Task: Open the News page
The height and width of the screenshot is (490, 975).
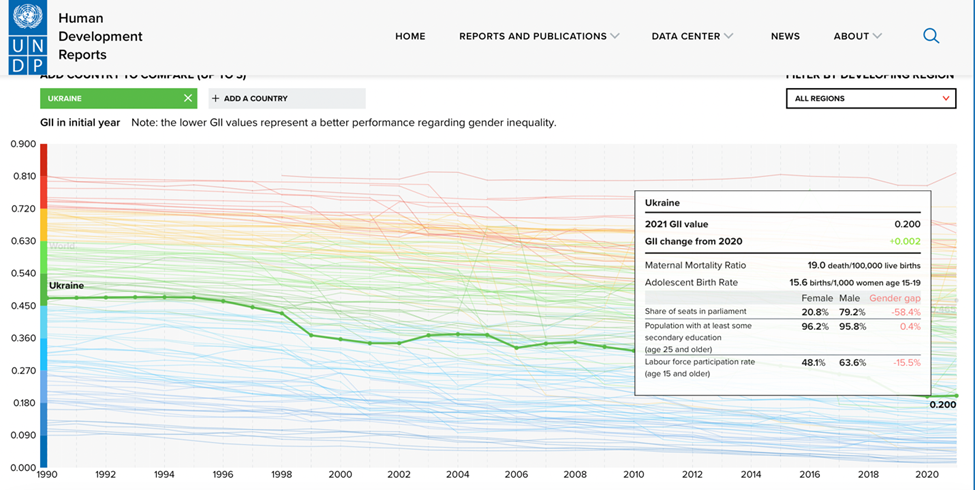Action: (x=785, y=36)
